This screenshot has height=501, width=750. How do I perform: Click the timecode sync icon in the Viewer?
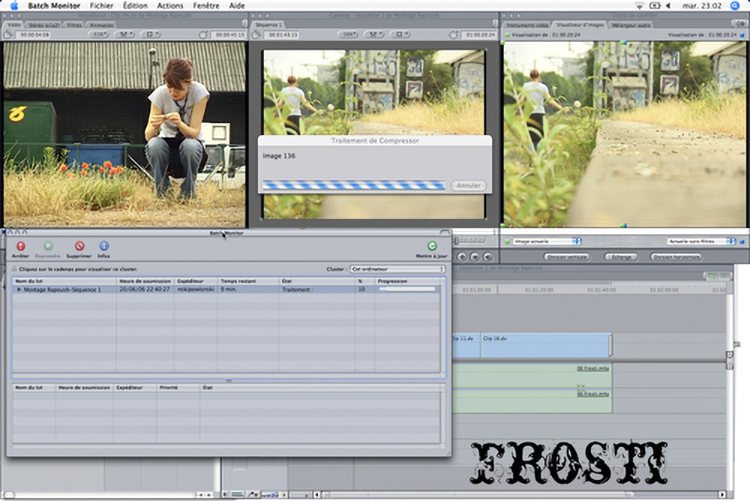pos(204,35)
